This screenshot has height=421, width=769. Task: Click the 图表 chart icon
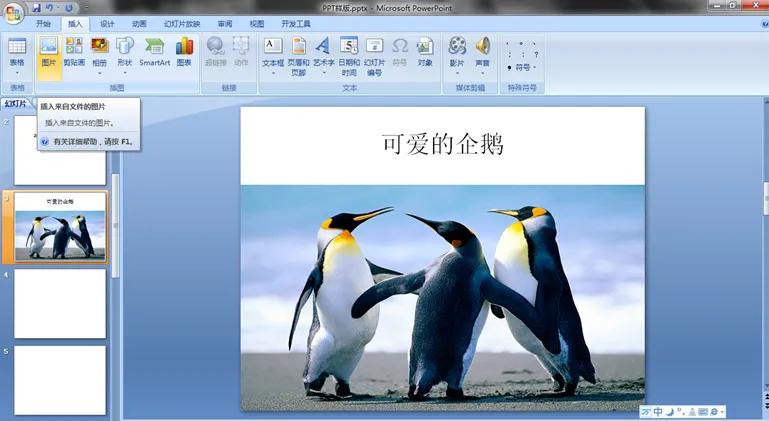[x=184, y=46]
